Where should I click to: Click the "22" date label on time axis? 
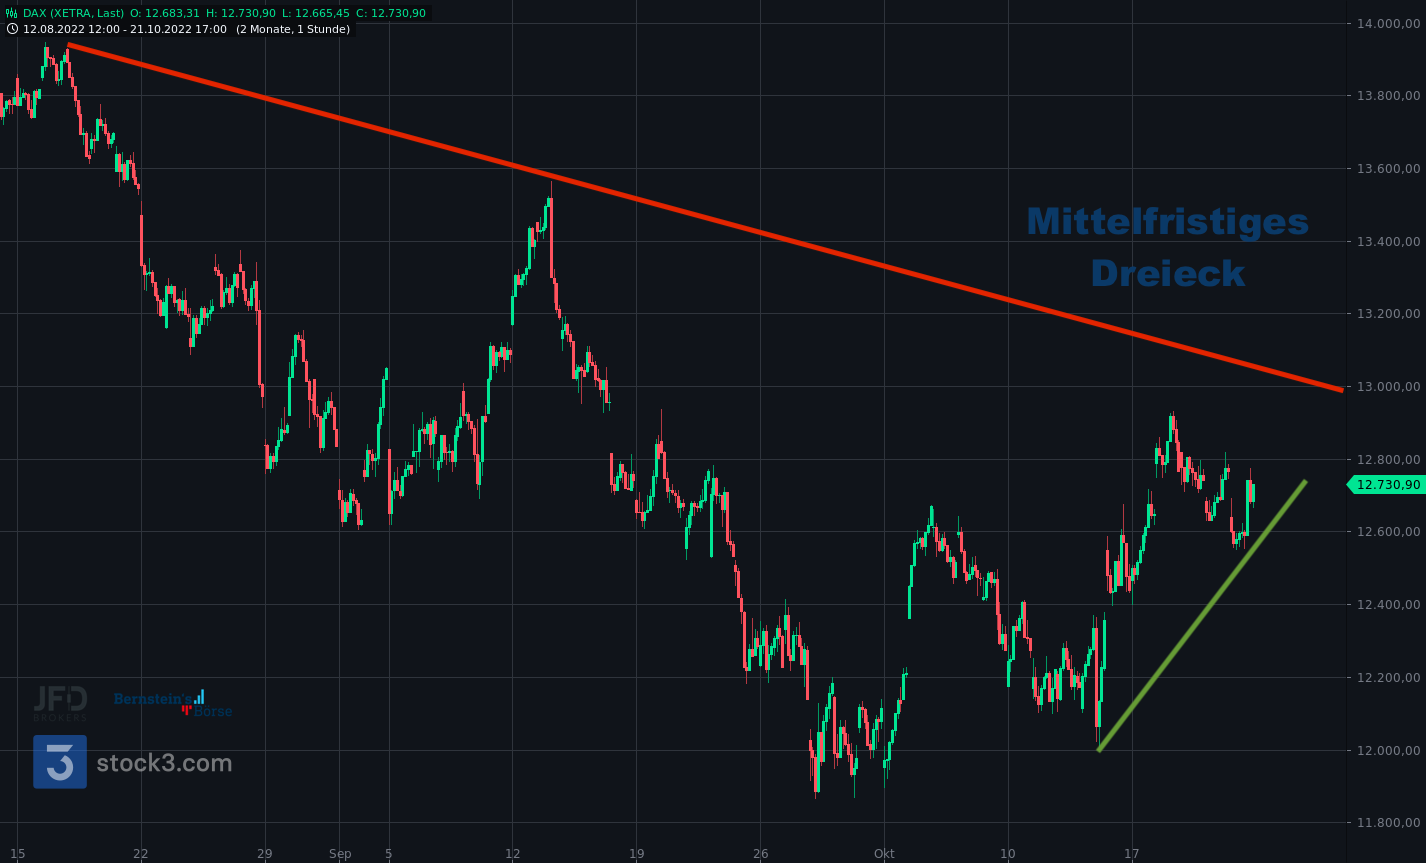141,854
